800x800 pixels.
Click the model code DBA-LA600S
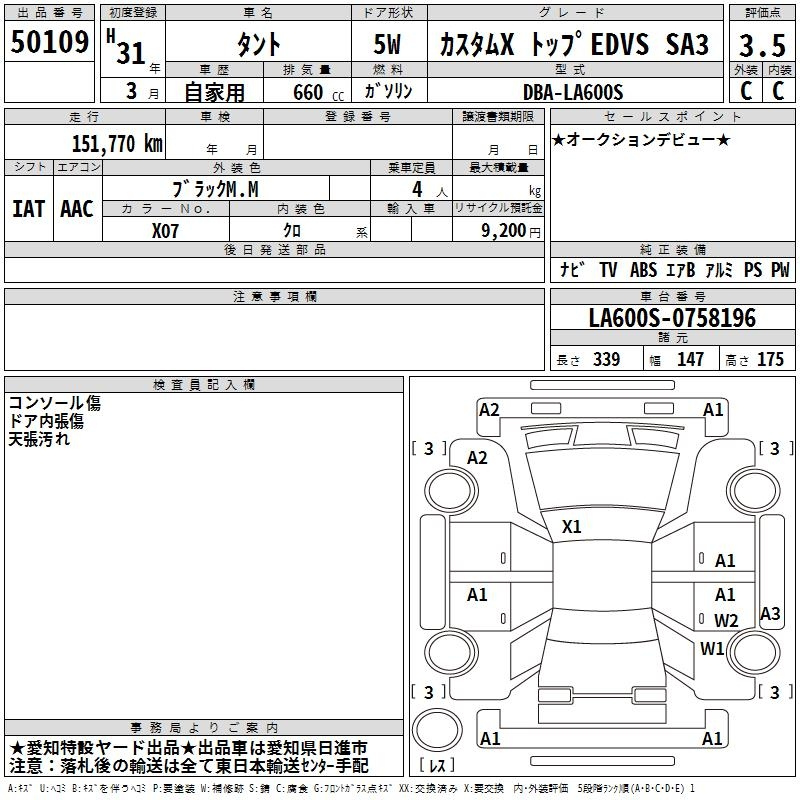point(572,92)
